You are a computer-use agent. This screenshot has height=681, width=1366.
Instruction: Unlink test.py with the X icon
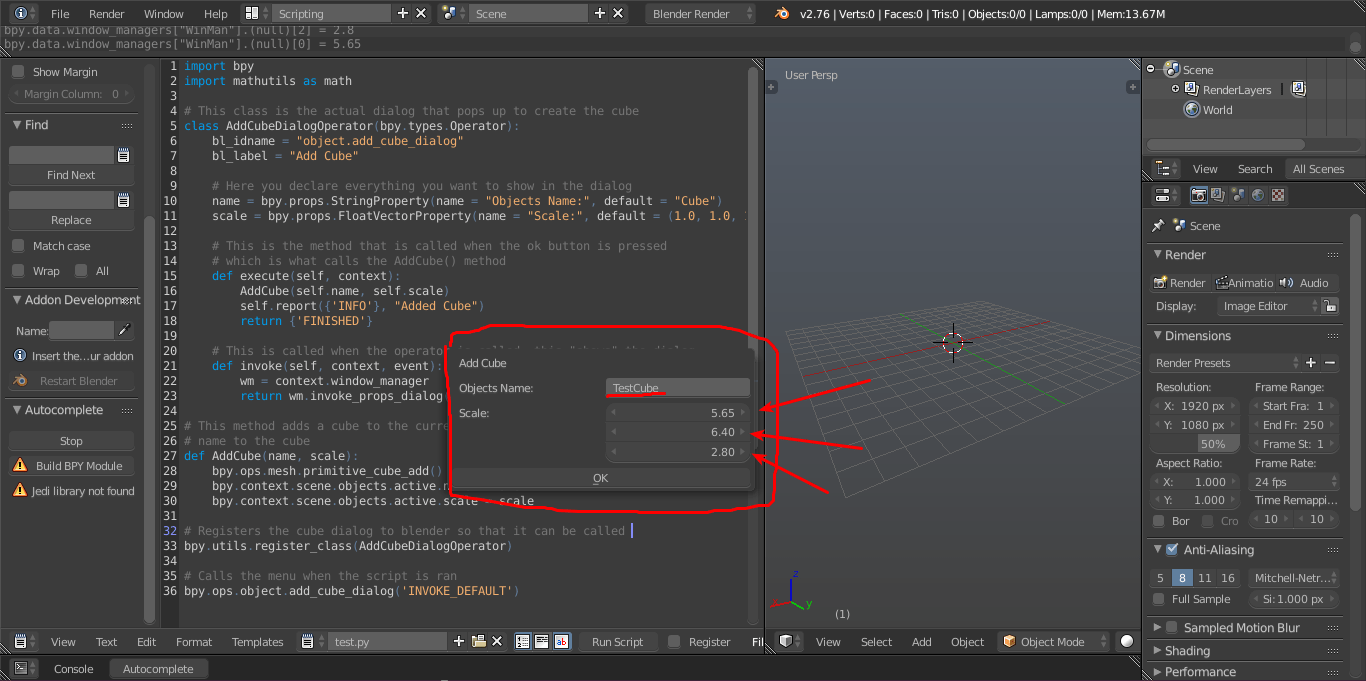click(x=497, y=642)
